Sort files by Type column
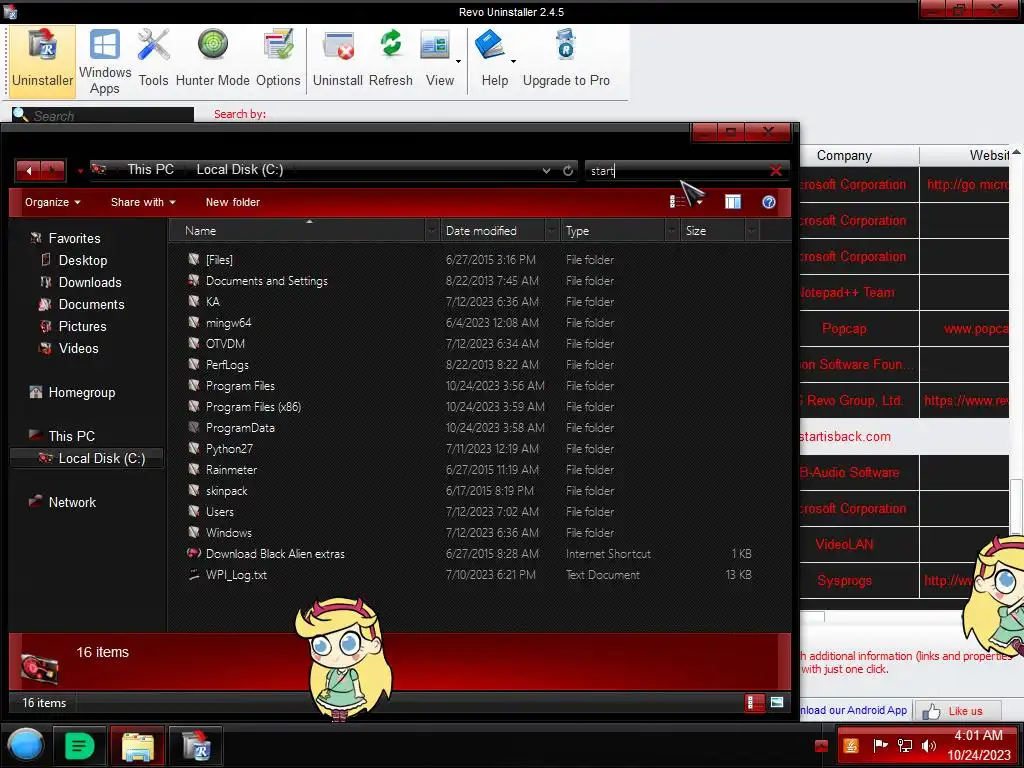 [x=613, y=231]
